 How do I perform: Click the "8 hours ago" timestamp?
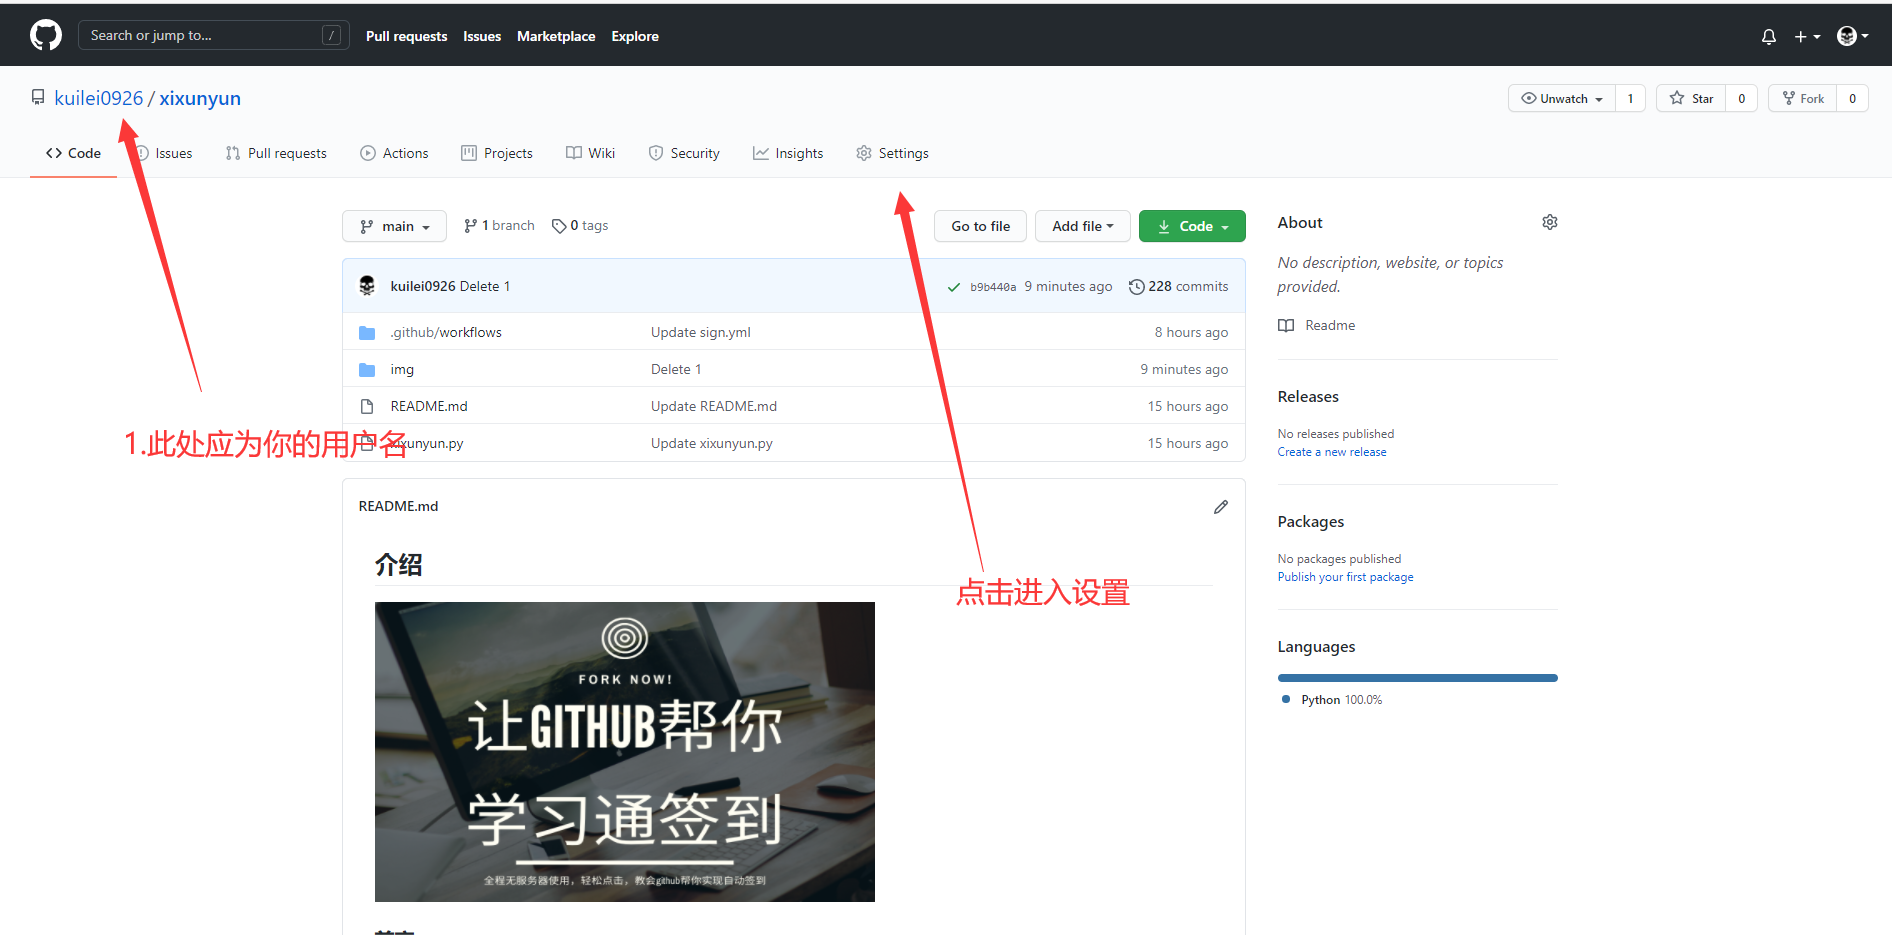[1191, 332]
